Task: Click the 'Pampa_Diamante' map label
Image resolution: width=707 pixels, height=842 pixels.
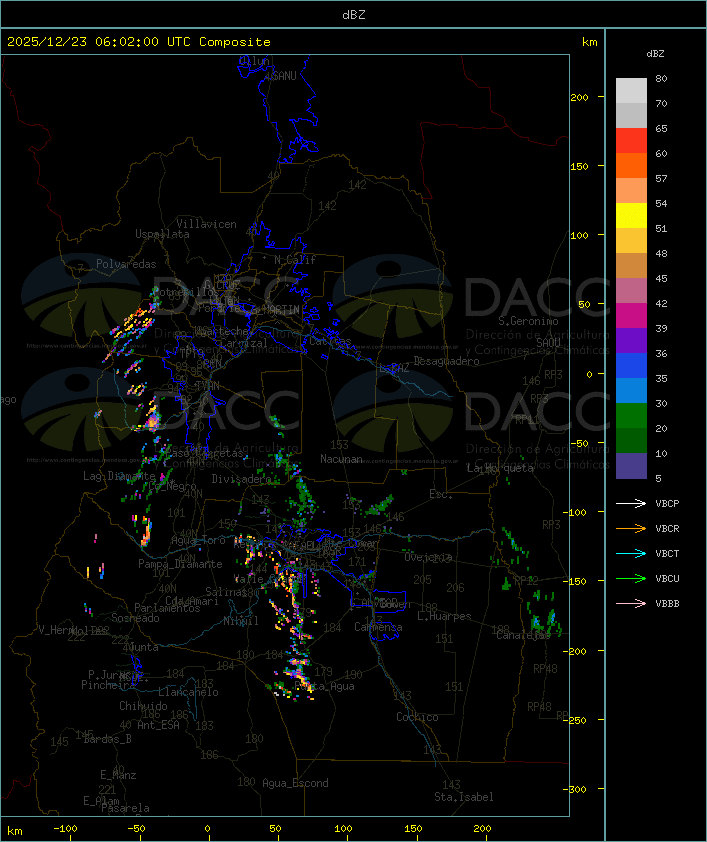Action: [180, 564]
